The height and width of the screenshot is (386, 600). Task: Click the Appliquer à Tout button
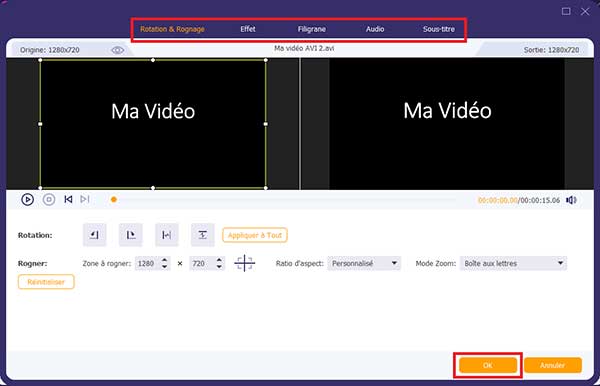255,235
